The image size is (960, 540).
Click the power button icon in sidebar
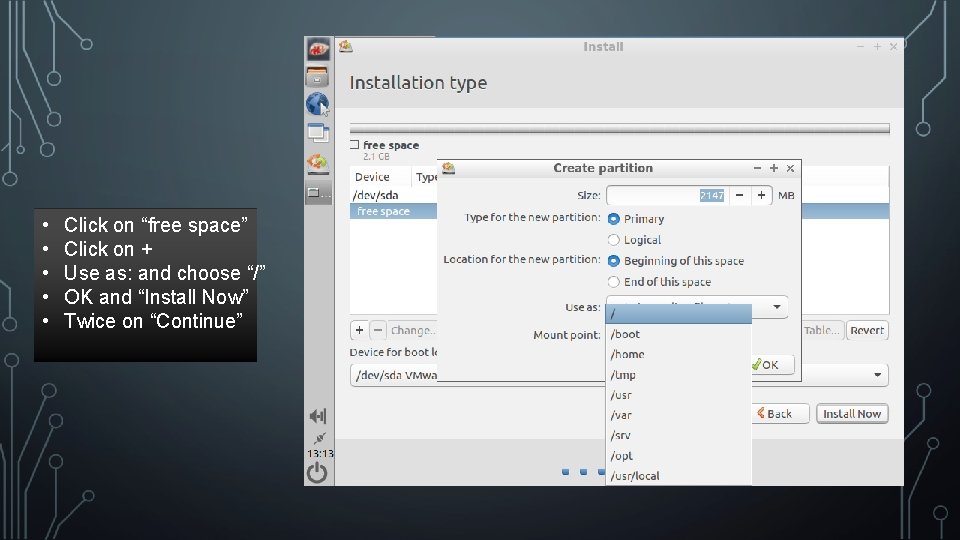(x=317, y=473)
